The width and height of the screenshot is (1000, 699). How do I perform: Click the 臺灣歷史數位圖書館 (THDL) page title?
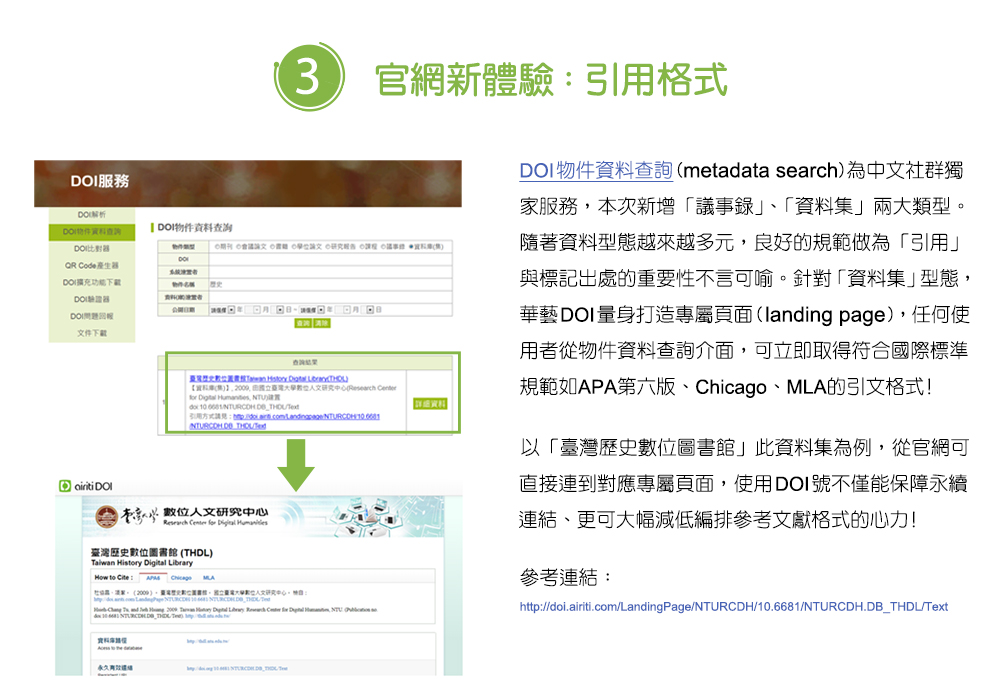coord(152,552)
